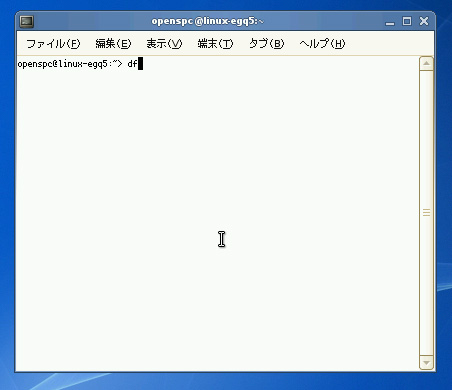
Task: Click the scrollbar down arrow
Action: point(426,362)
